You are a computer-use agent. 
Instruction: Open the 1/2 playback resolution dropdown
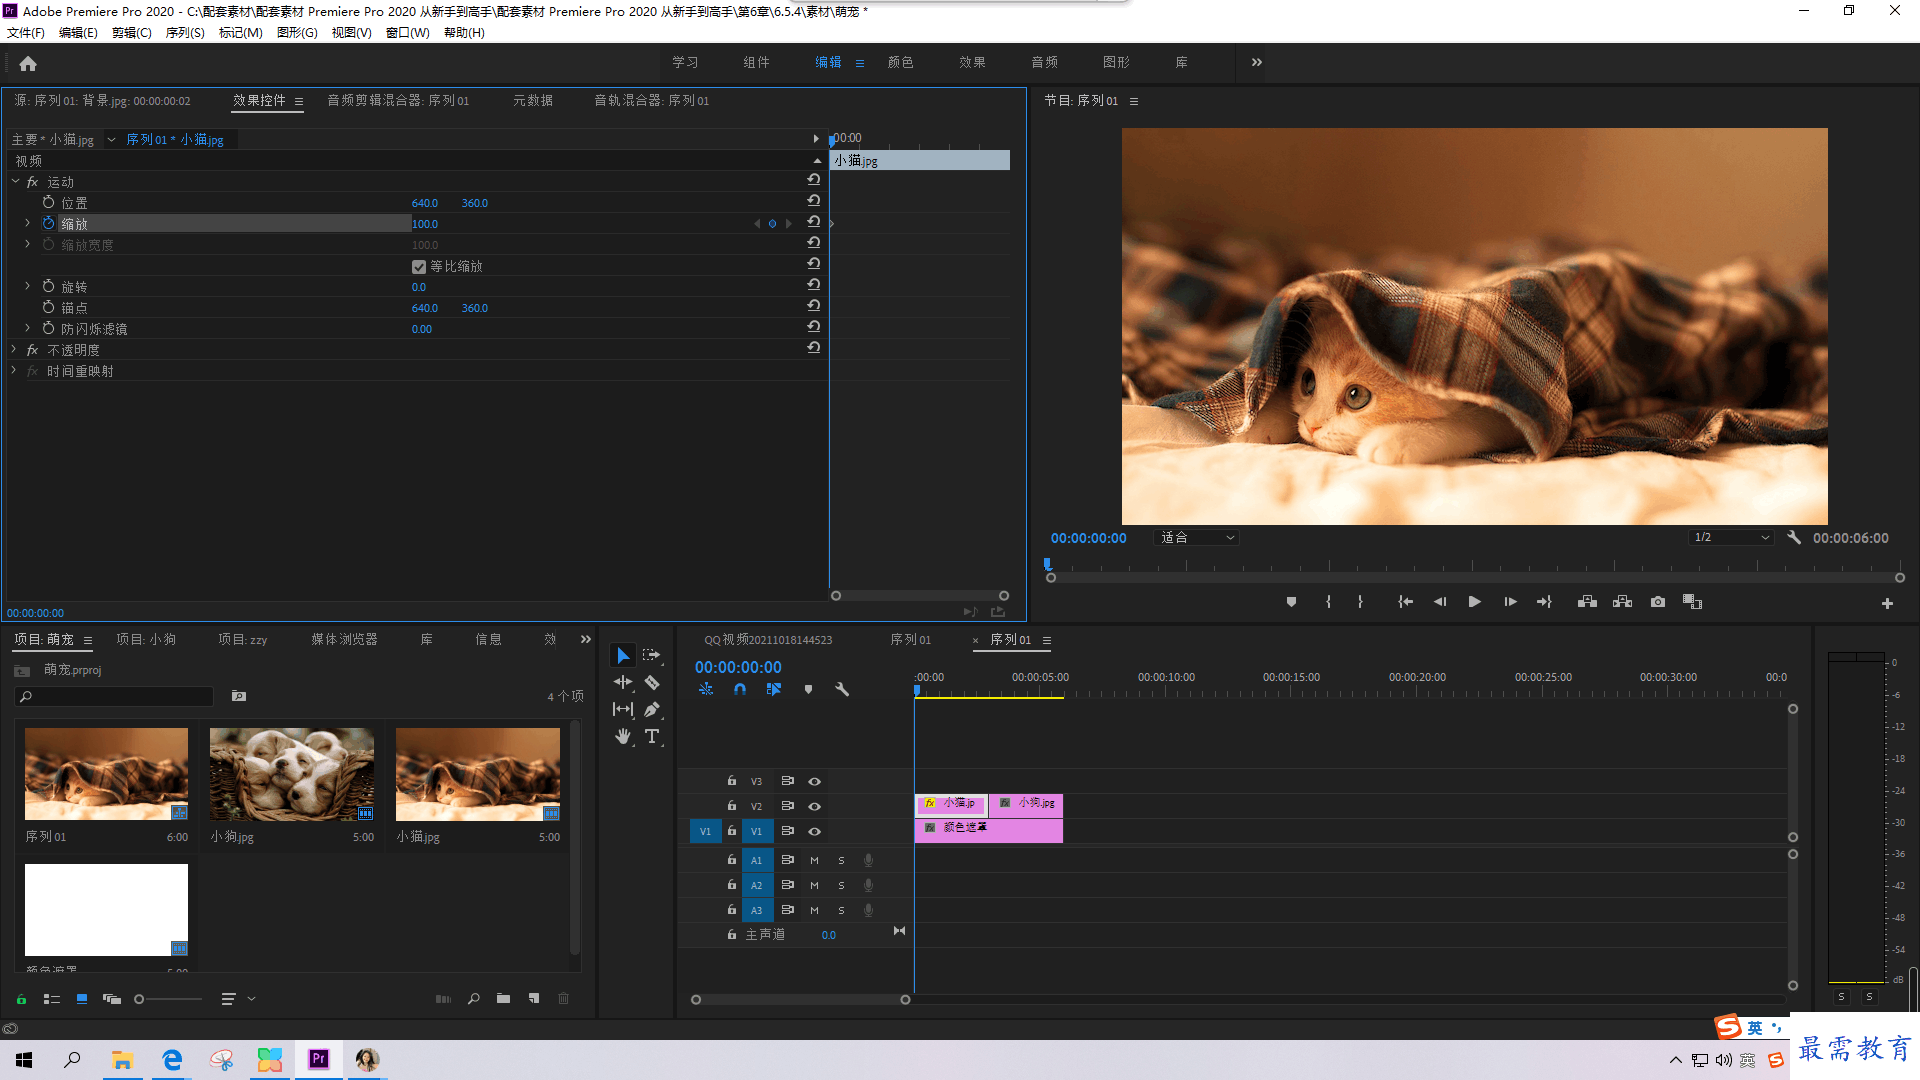coord(1732,537)
